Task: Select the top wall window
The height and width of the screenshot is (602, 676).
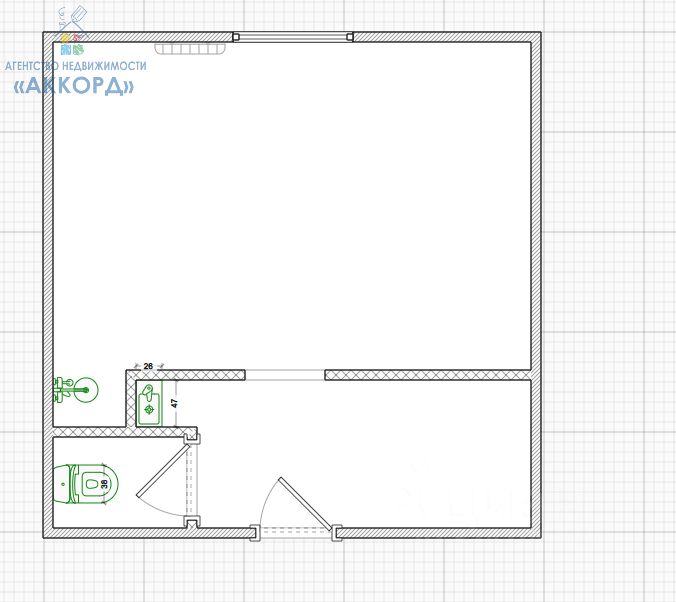Action: (x=293, y=37)
